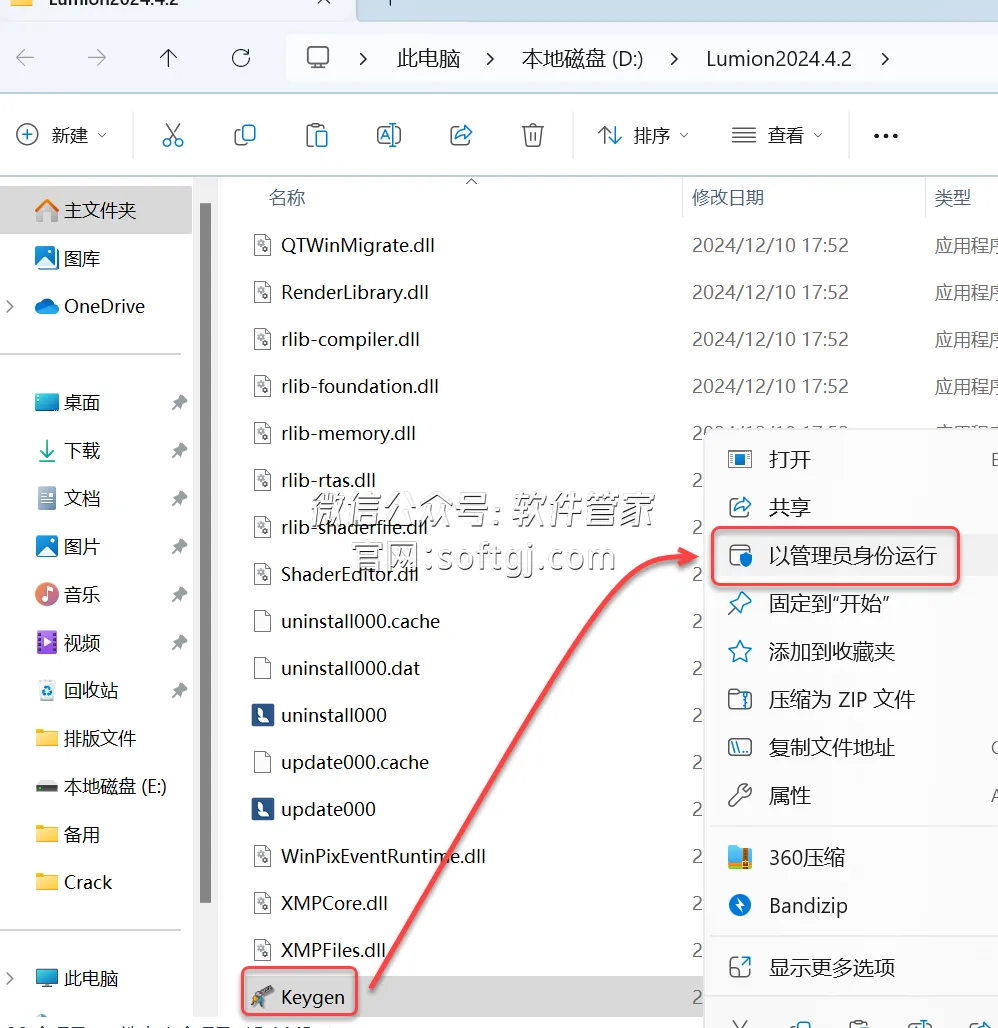The height and width of the screenshot is (1028, 998).
Task: Select the RenderLibrary.dll file
Action: 355,292
